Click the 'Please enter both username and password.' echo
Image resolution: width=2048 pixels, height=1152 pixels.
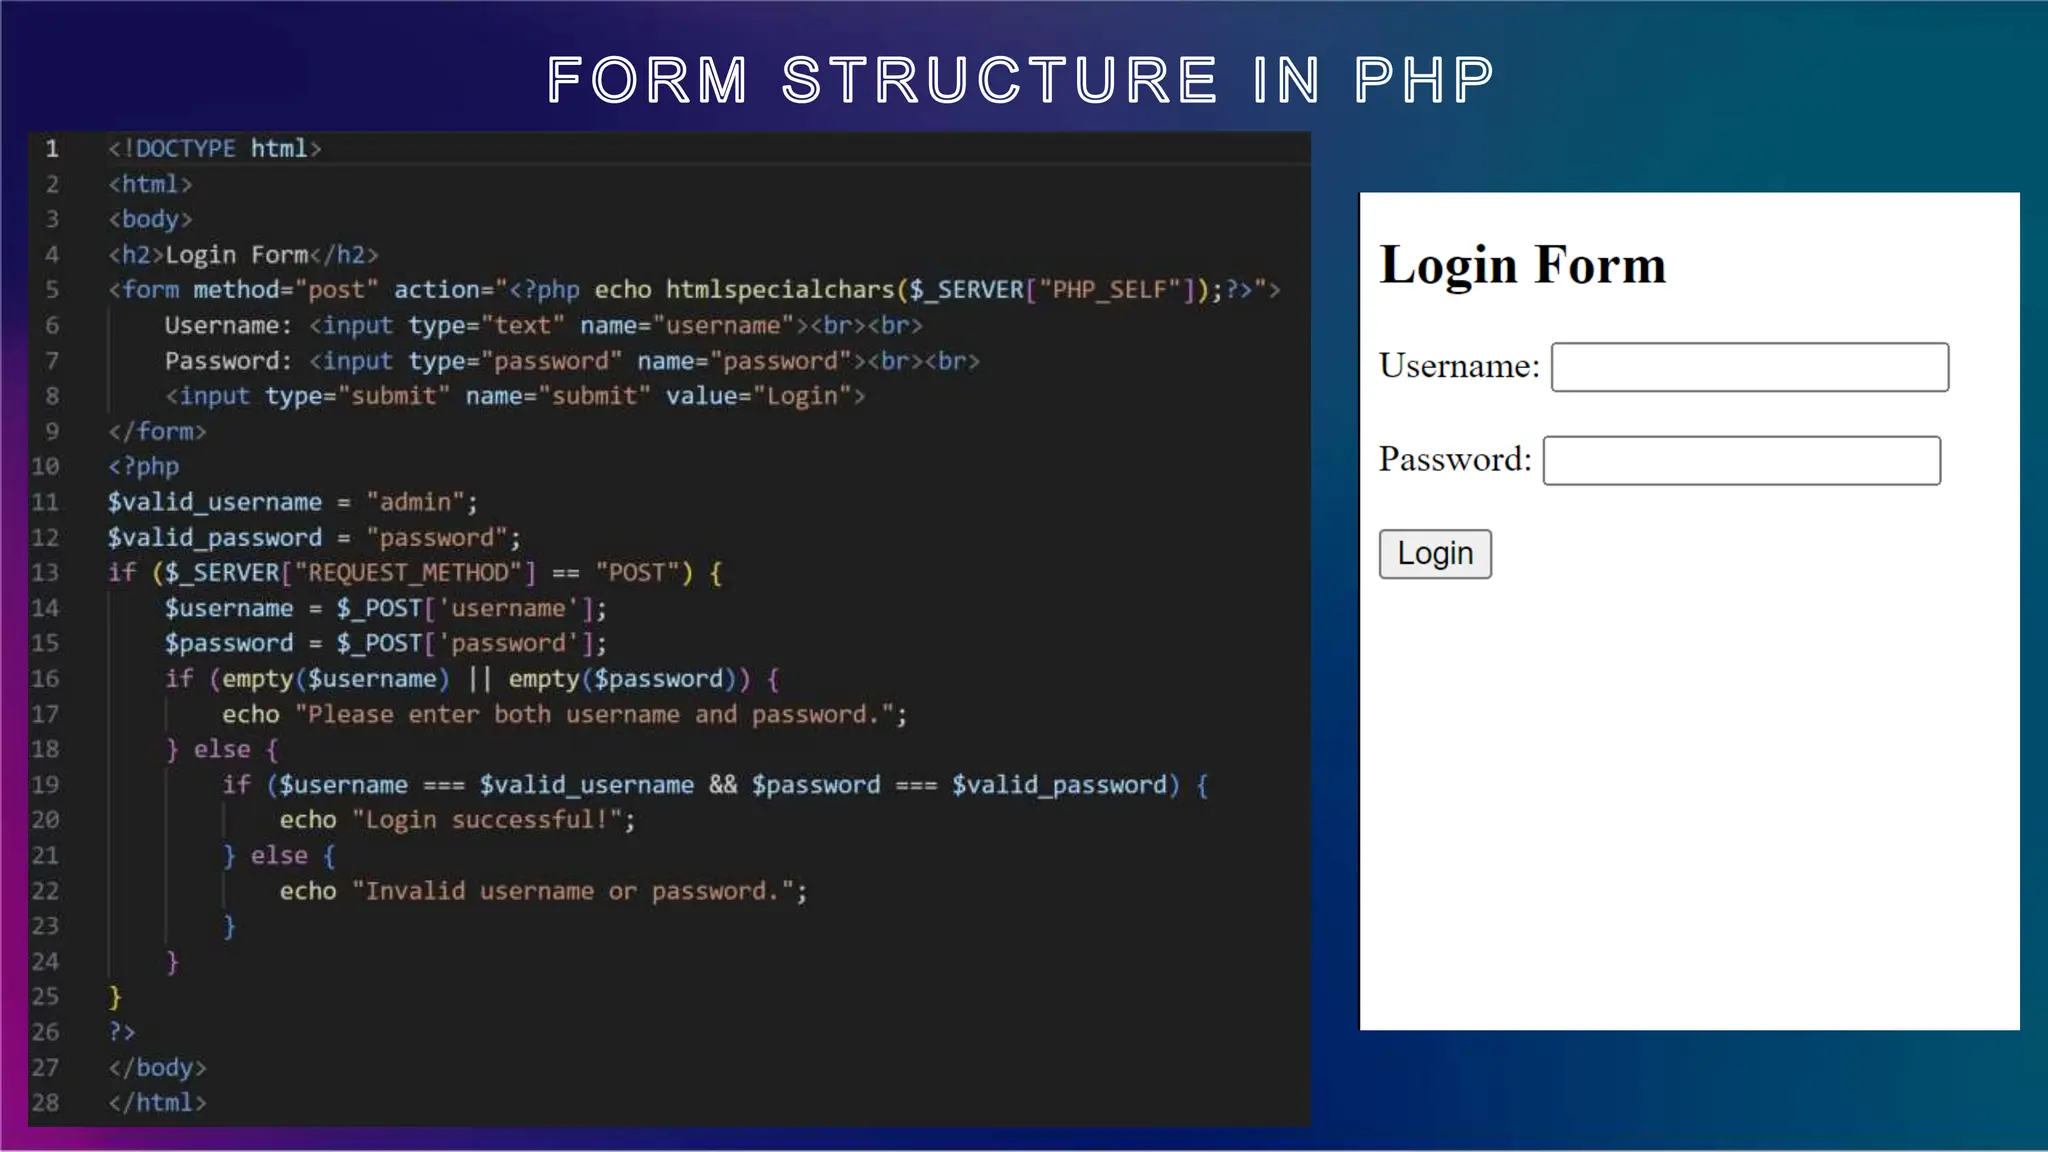[x=565, y=715]
